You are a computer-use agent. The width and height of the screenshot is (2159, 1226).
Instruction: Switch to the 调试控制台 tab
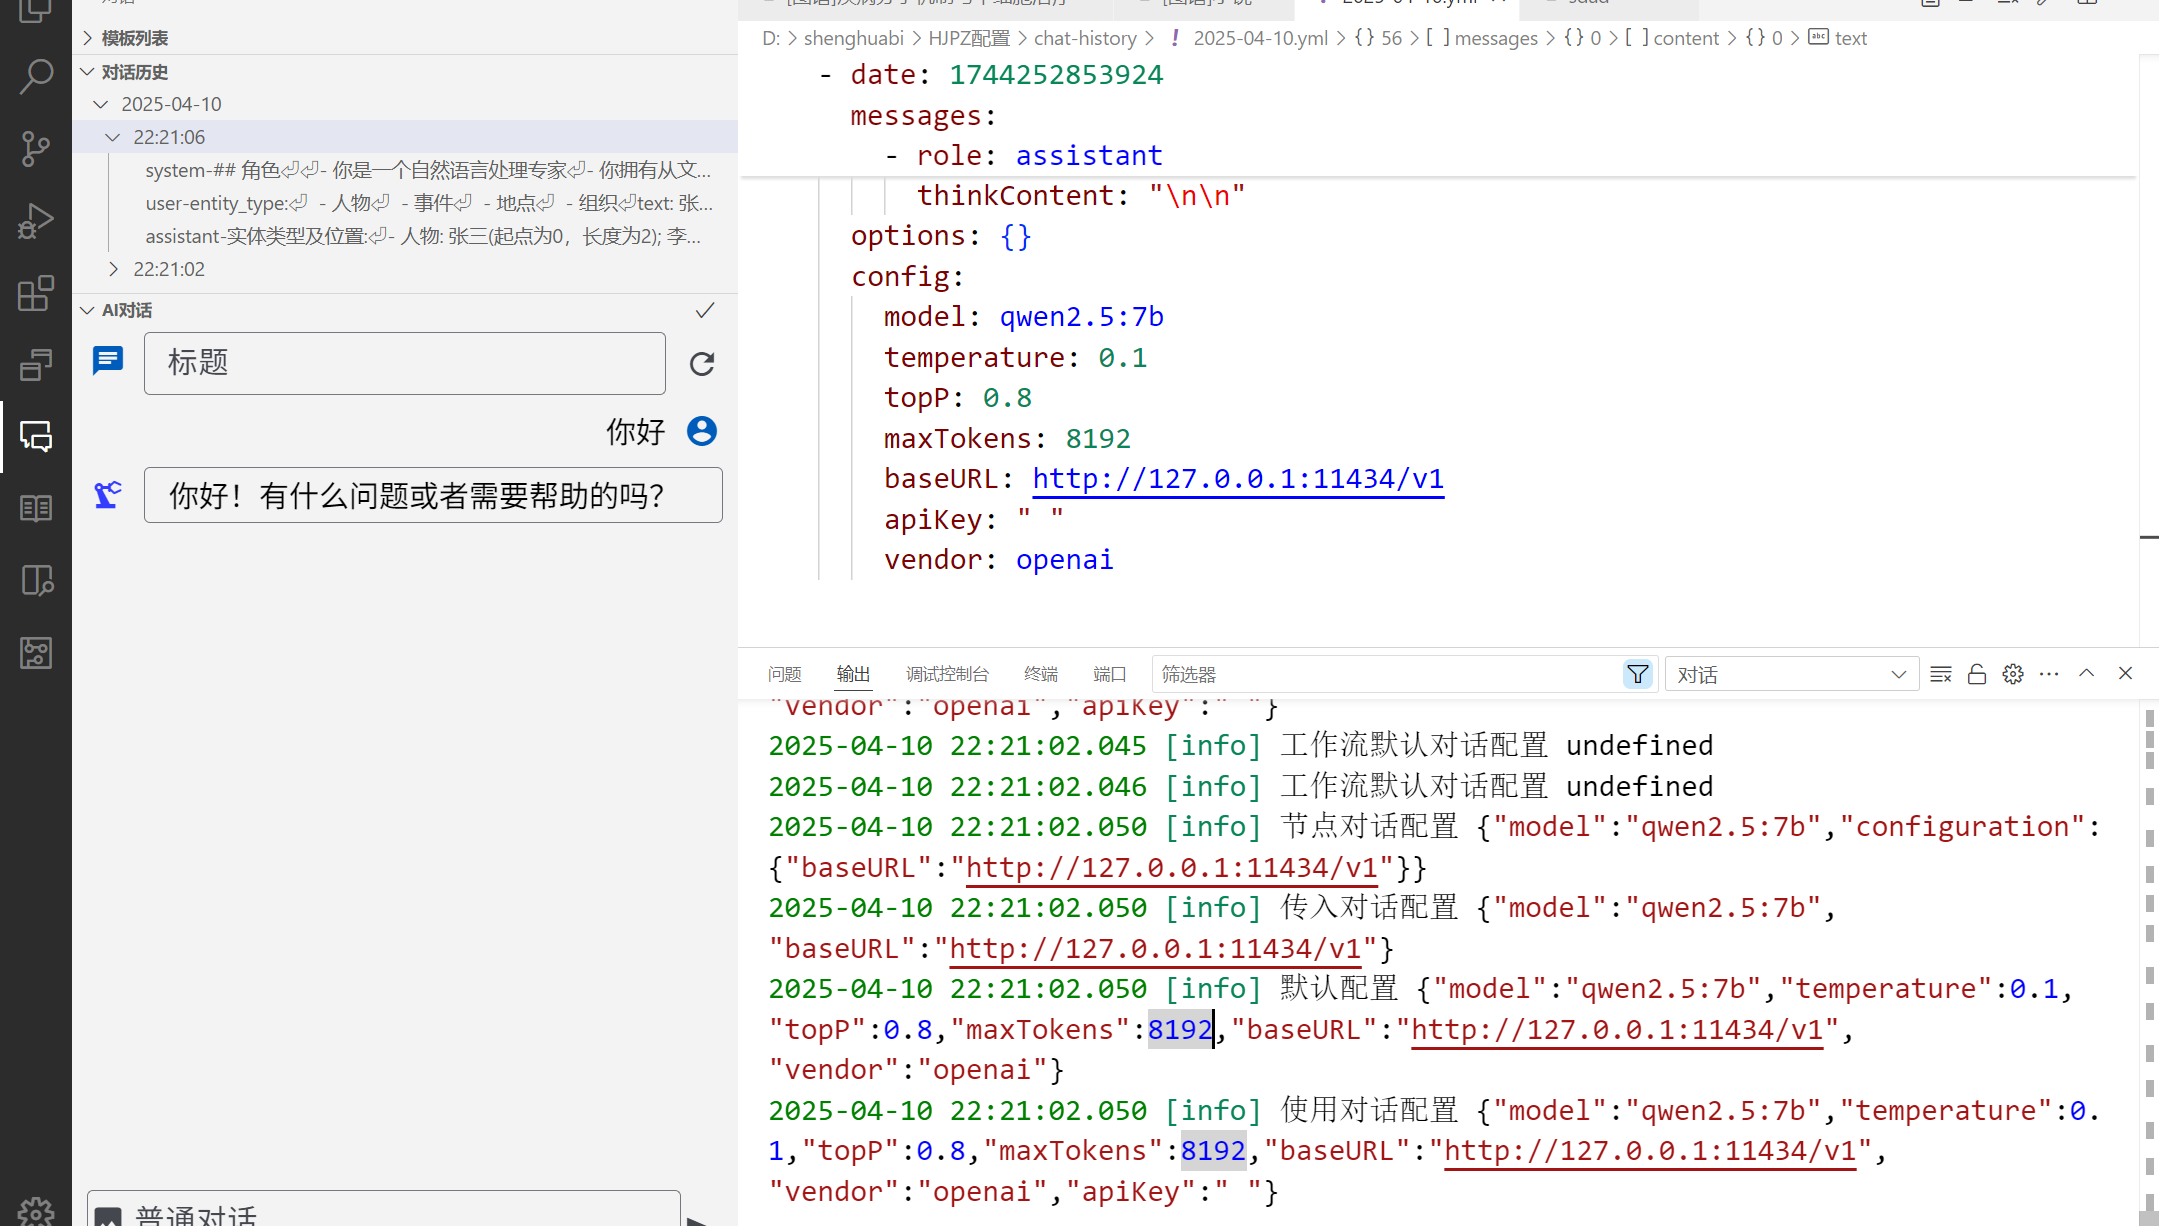(x=947, y=675)
